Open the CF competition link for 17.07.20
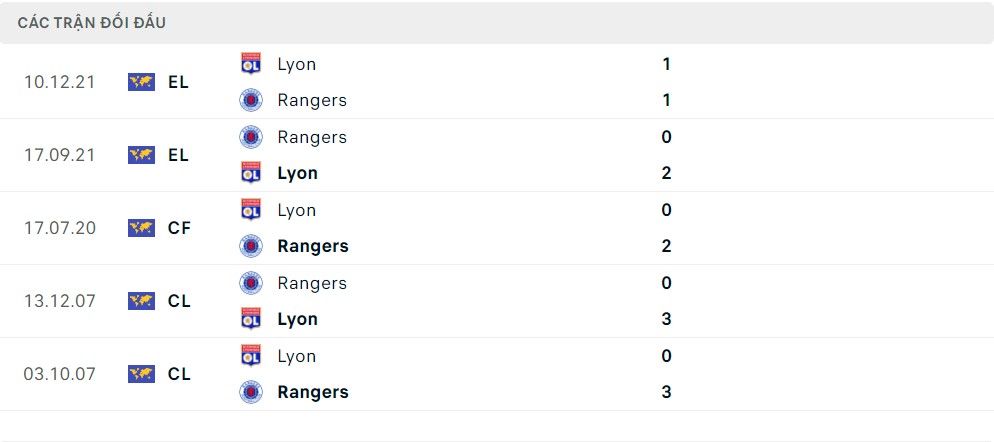This screenshot has height=442, width=994. pos(180,228)
